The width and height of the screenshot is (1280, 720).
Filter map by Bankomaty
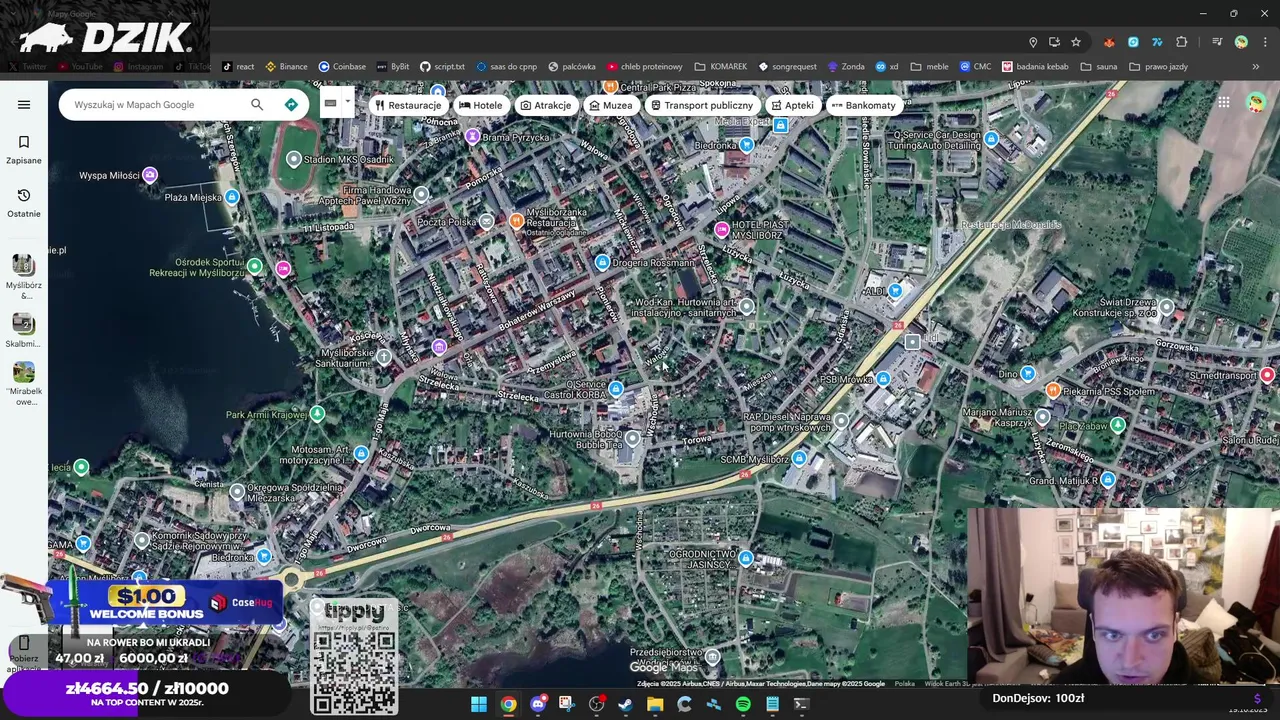coord(864,105)
